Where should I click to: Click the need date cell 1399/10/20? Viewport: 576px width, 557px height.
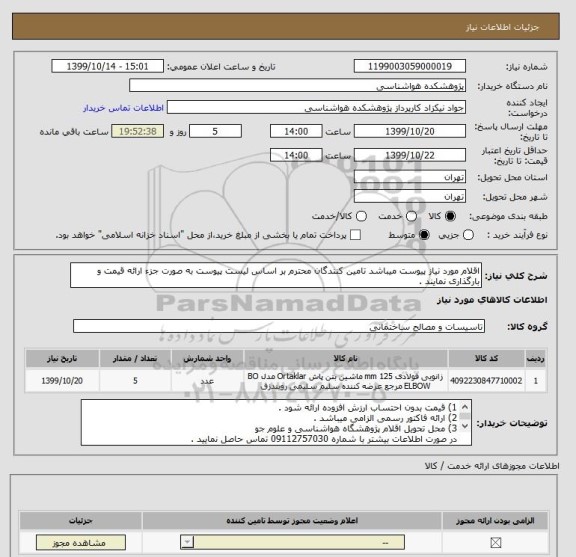click(x=62, y=381)
